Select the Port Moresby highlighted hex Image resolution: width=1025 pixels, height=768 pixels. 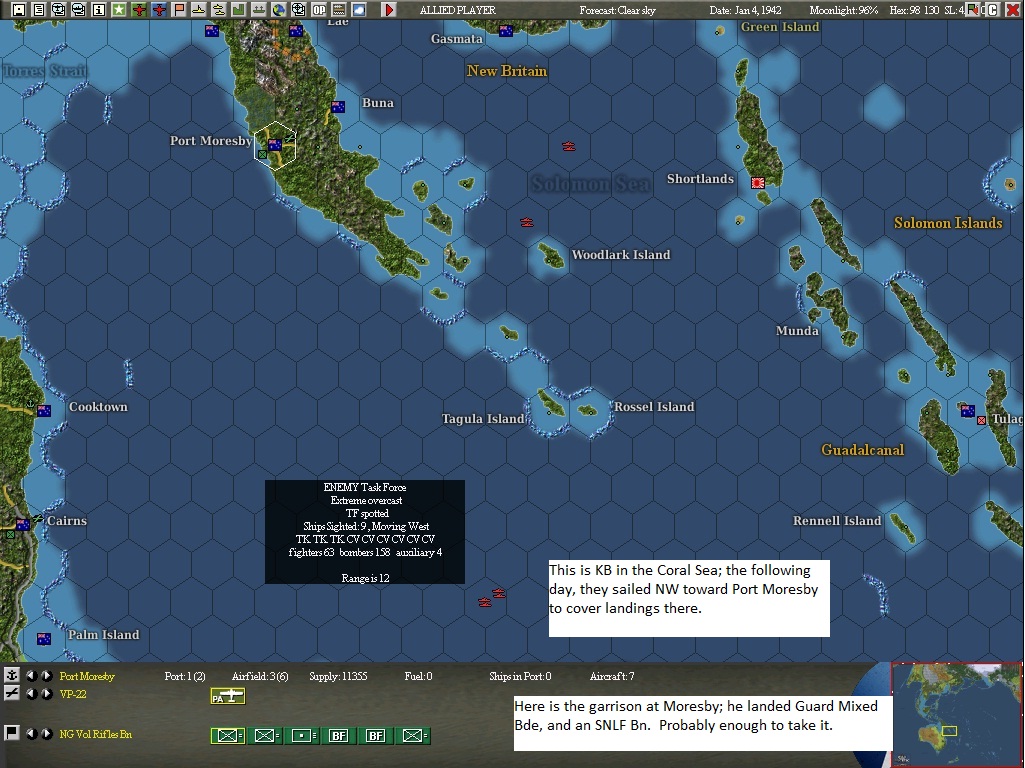[275, 145]
